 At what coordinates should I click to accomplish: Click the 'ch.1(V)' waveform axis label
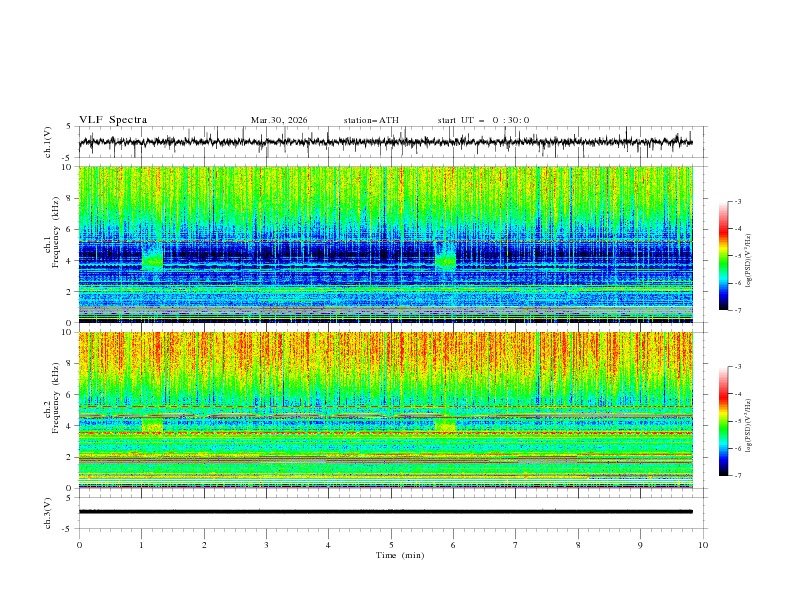[48, 142]
